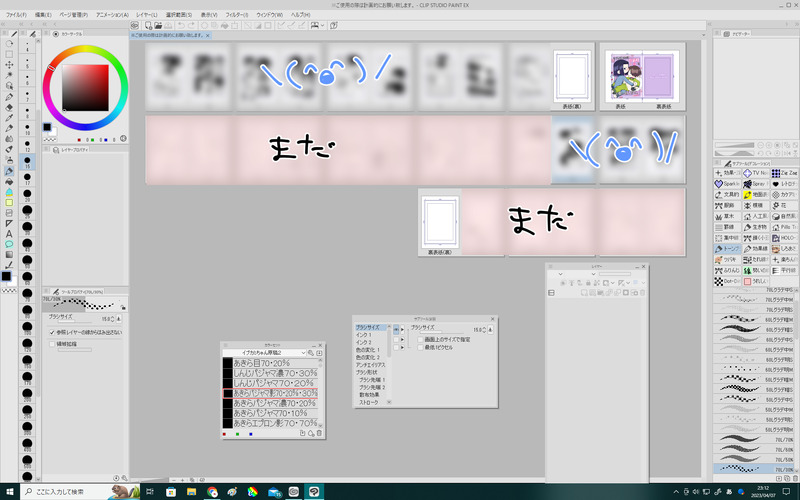Toggle 参照レイヤーの線からはみ出さない checkbox
Image resolution: width=800 pixels, height=500 pixels.
52,332
